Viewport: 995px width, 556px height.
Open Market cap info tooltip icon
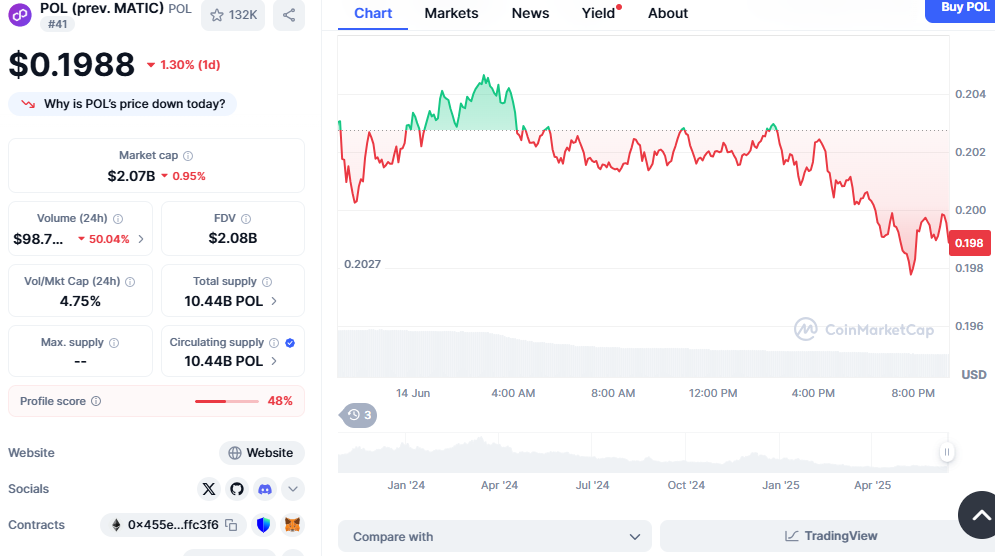pos(188,156)
